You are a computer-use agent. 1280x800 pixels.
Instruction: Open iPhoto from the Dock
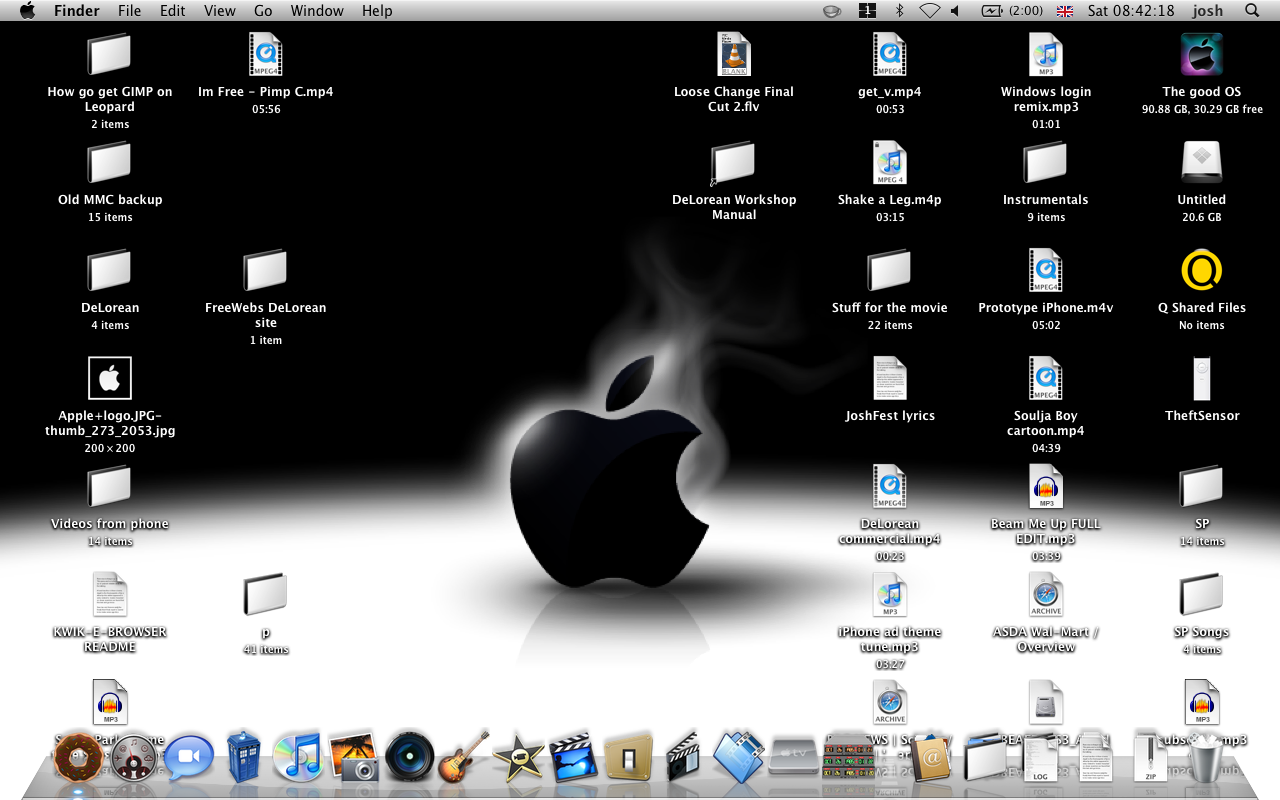pyautogui.click(x=352, y=756)
